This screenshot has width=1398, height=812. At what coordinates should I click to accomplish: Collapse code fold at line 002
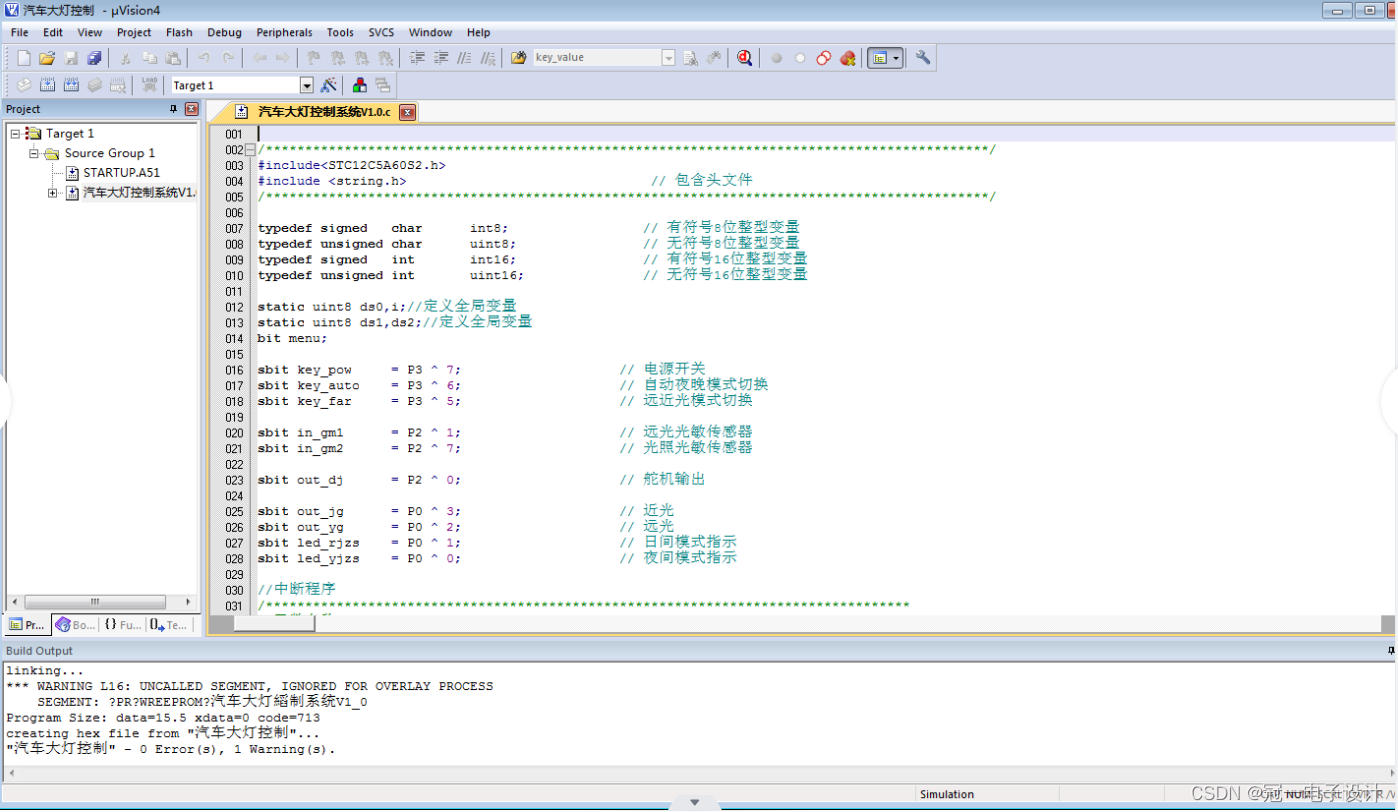click(x=250, y=150)
